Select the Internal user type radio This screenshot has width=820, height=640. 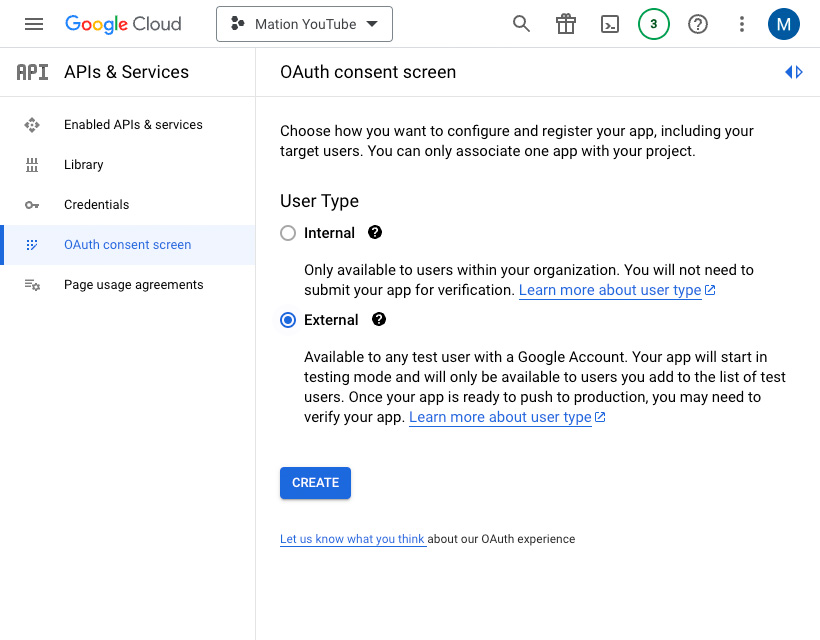[288, 233]
